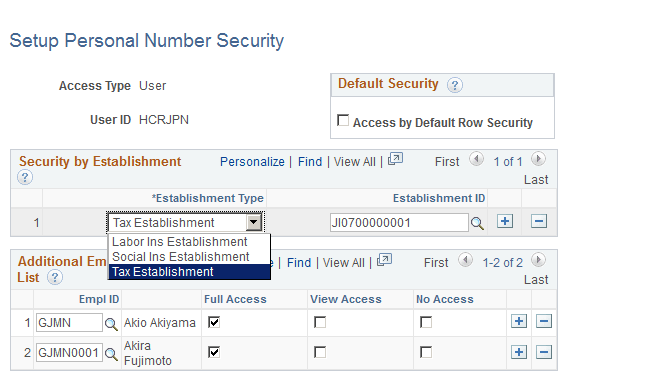Screen dimensions: 663x381
Task: Find in Security by Establishment grid
Action: pos(310,162)
